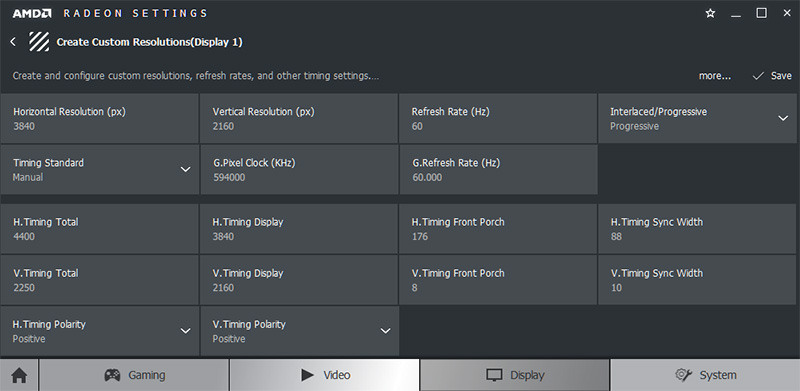Screen dimensions: 800x391
Task: Click the AMD logo
Action: tap(32, 13)
